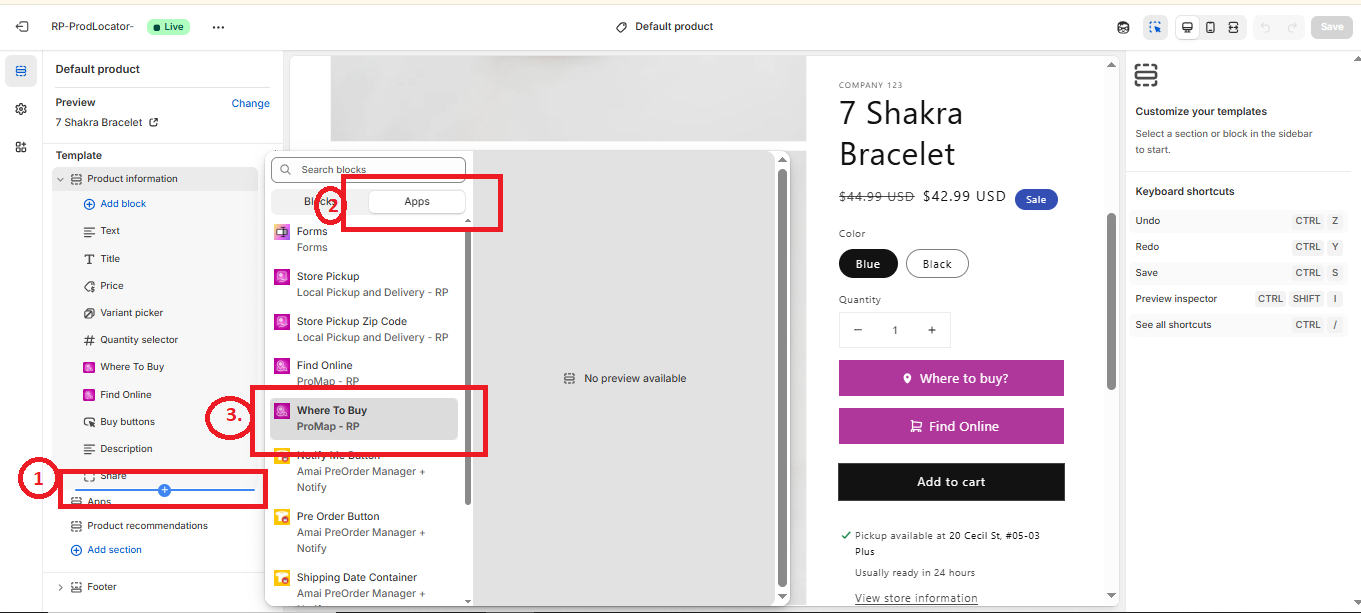Switch to fullscreen width preview icon
1361x613 pixels.
point(1234,27)
